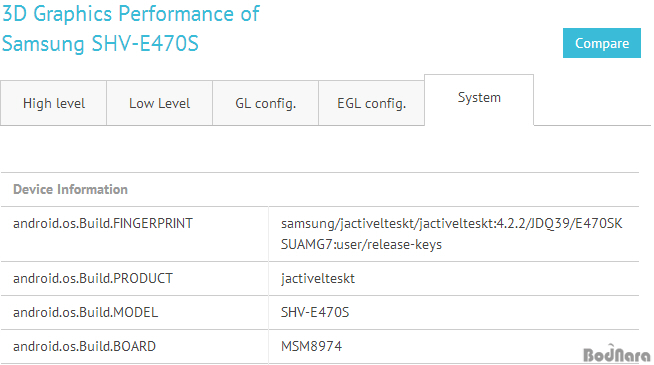The width and height of the screenshot is (654, 365).
Task: Select the android.os.Build.BOARD label
Action: point(84,346)
